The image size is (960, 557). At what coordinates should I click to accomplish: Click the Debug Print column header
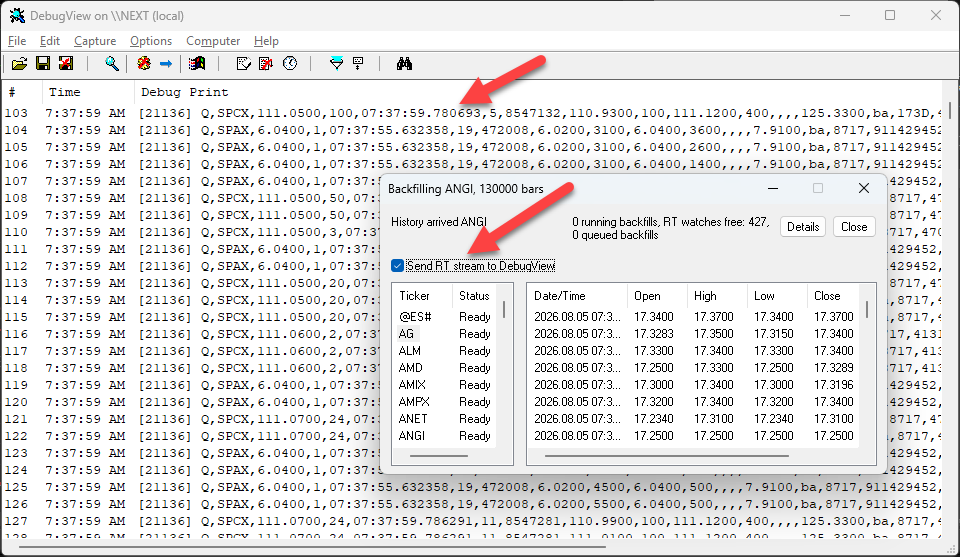539,92
